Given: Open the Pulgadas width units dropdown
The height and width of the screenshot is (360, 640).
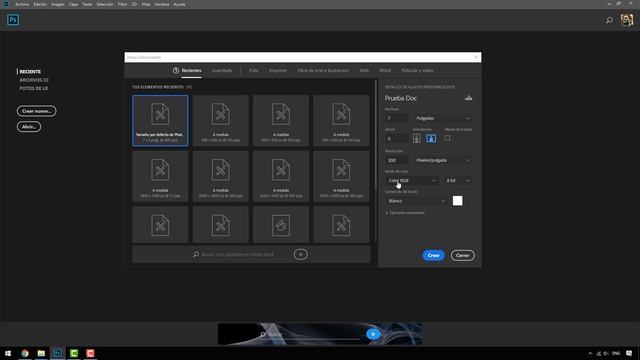Looking at the screenshot, I should [443, 118].
